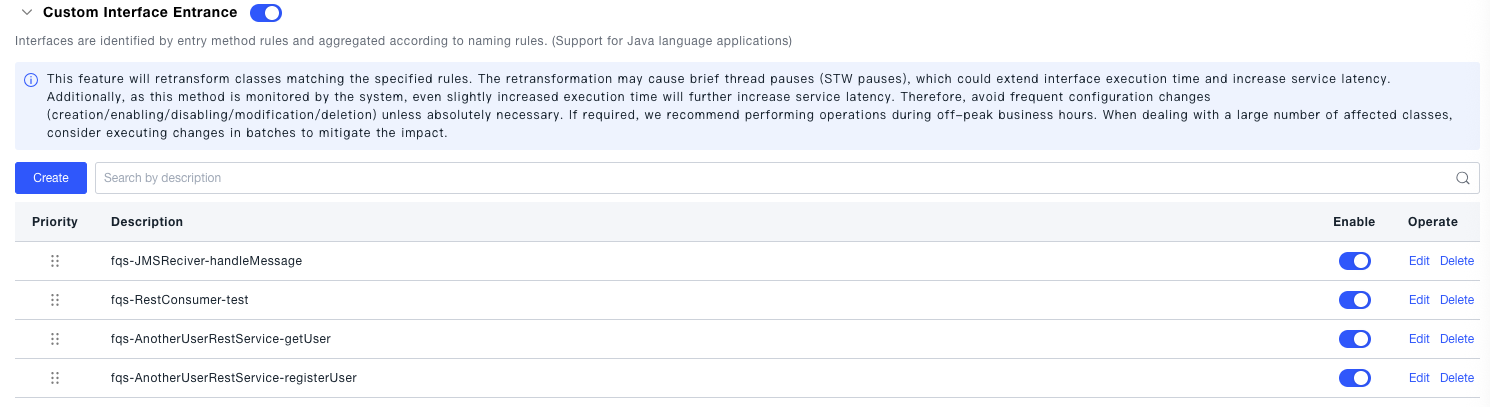Click drag handle for fqs-AnotherUserRestService-getUser row
1490x407 pixels.
55,339
